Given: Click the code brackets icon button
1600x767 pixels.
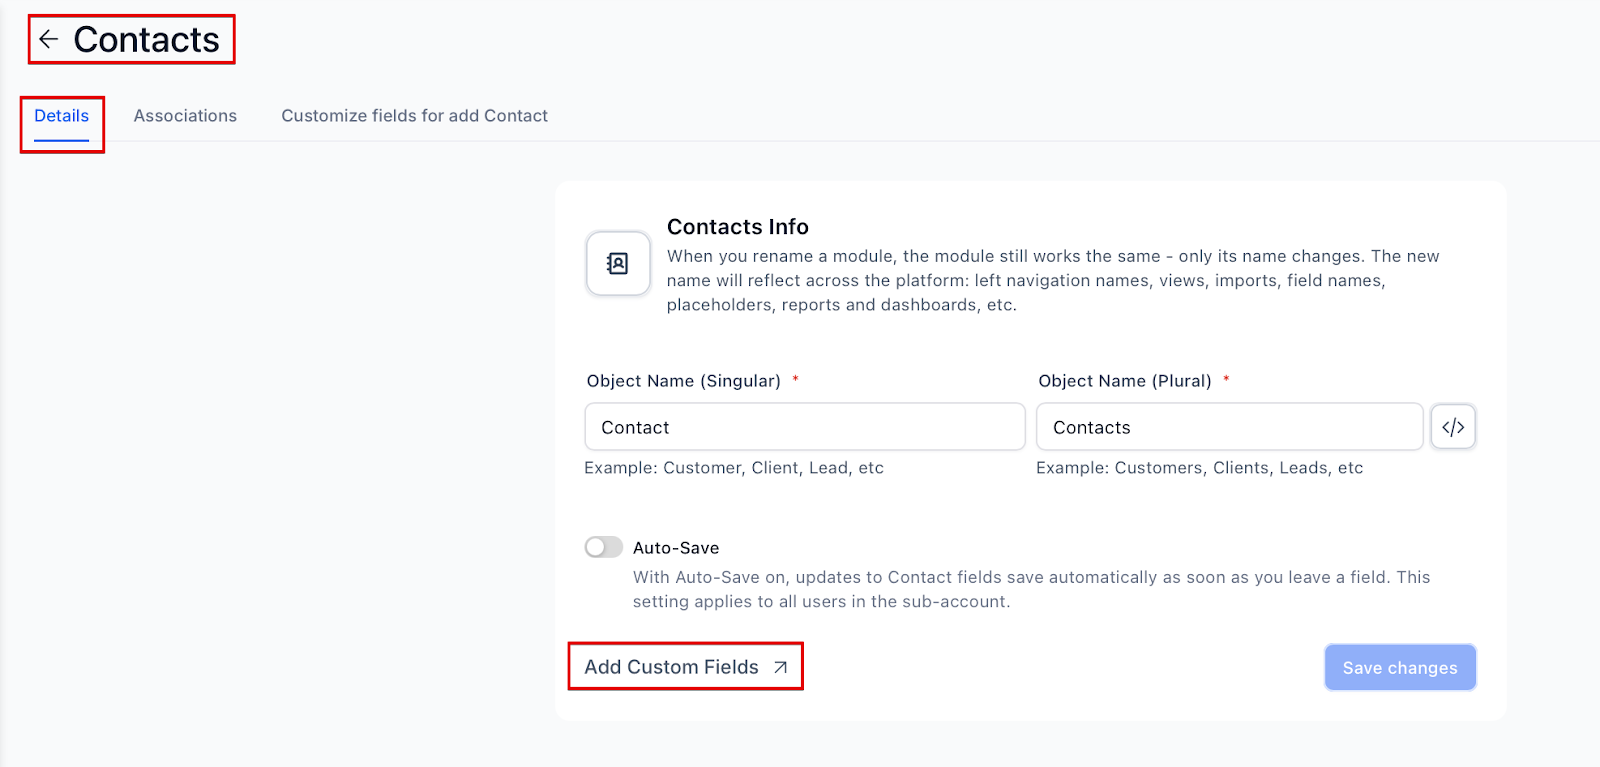Looking at the screenshot, I should [1453, 427].
